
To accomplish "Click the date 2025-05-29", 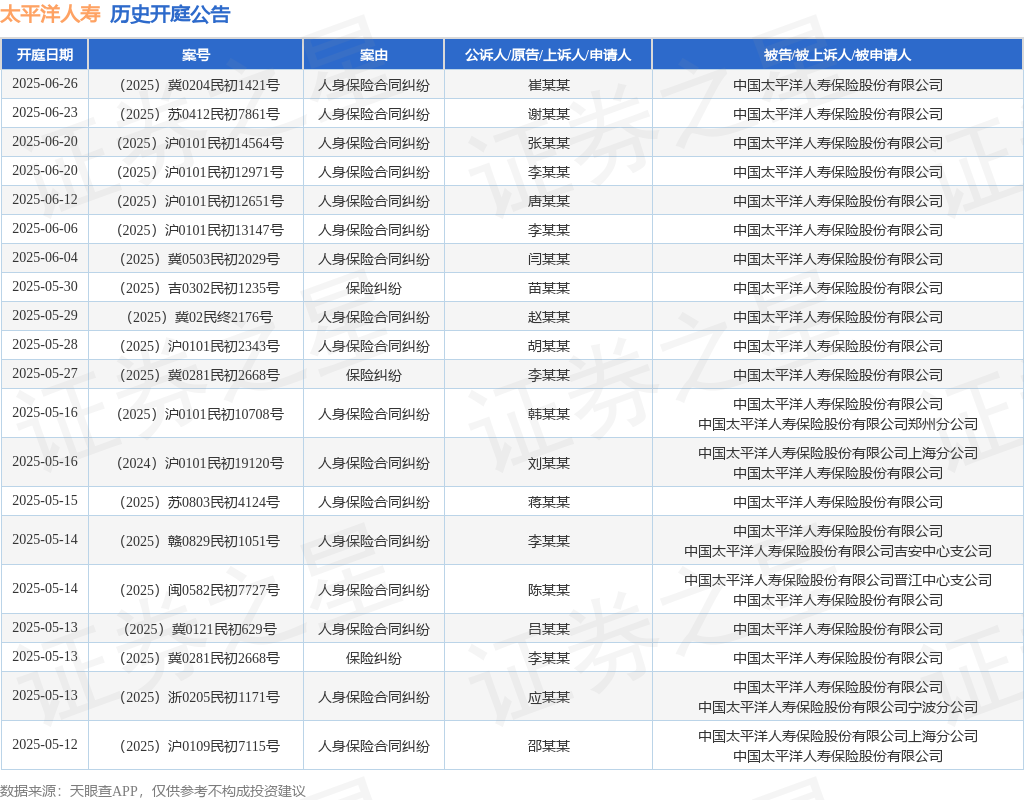I will coord(44,315).
